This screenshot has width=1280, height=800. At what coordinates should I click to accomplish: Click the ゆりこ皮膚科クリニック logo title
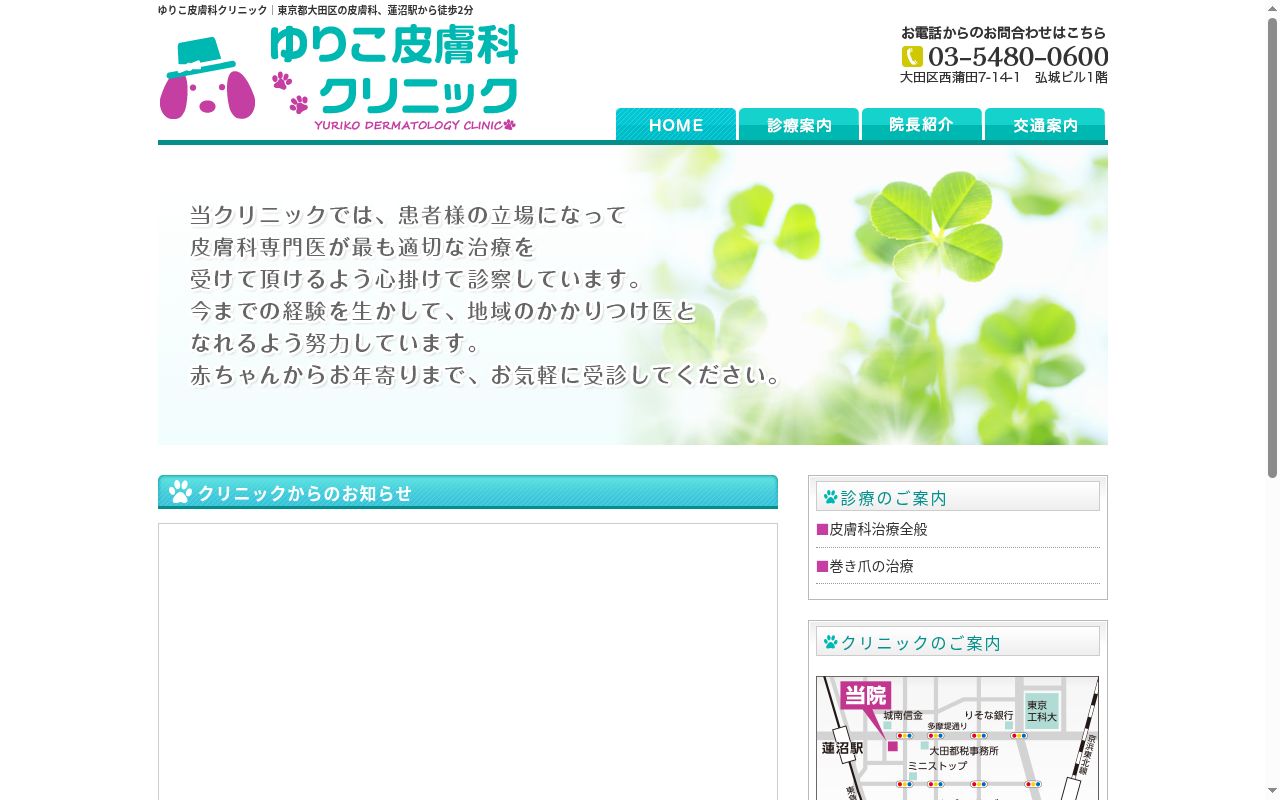pos(394,69)
